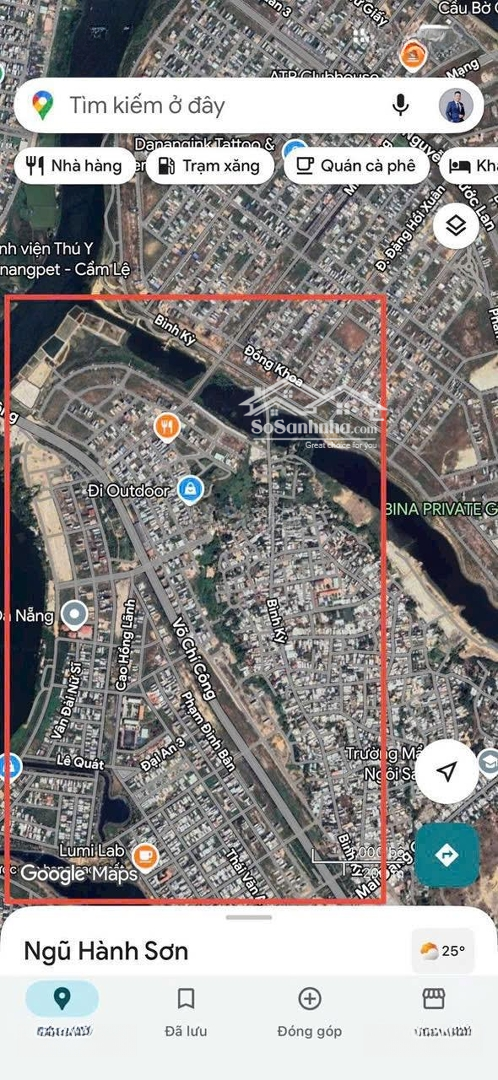The image size is (498, 1080).
Task: Tap the grey location pin near Đà Nẵng
Action: (74, 613)
